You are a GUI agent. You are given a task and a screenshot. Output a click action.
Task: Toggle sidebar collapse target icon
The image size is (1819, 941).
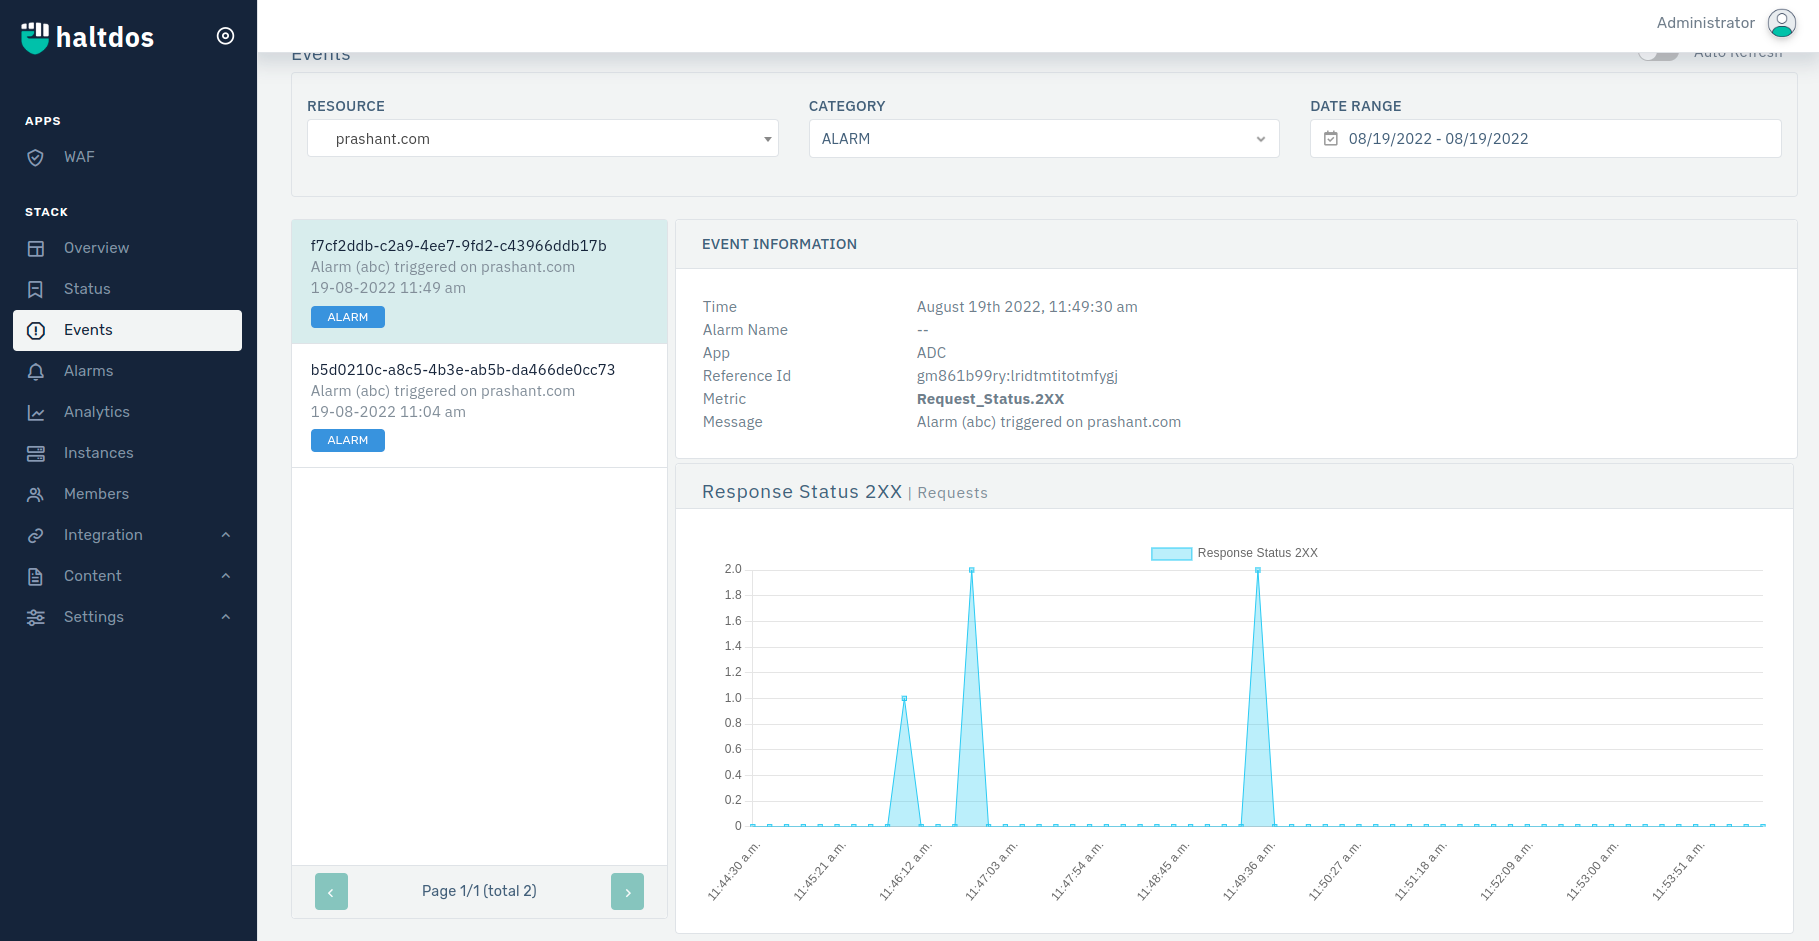(x=226, y=36)
